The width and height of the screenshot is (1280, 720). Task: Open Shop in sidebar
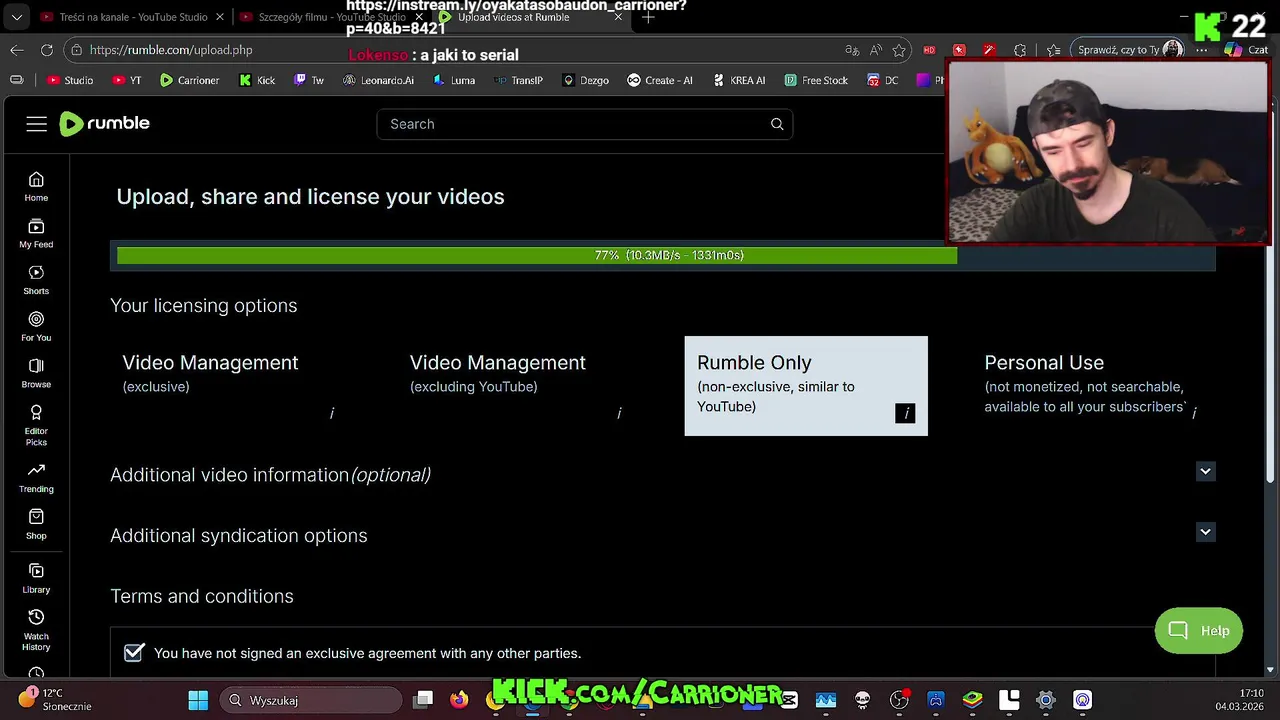pyautogui.click(x=36, y=524)
